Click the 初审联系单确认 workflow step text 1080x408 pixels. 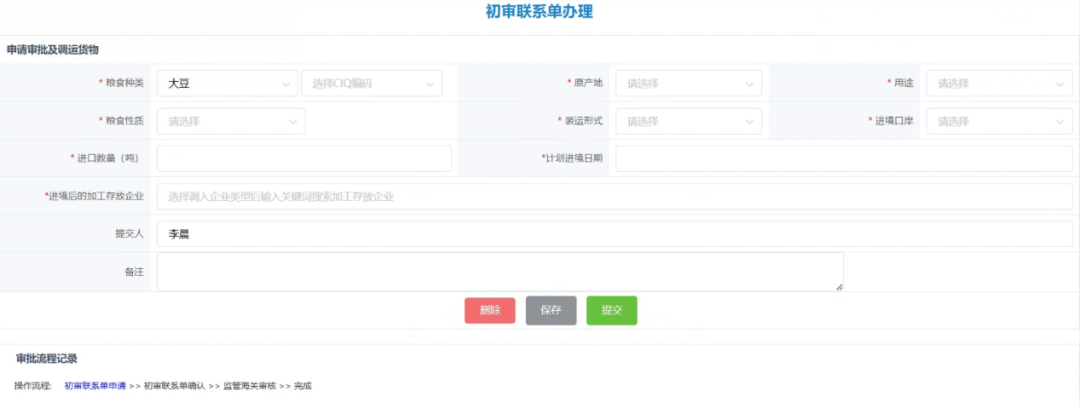(174, 386)
